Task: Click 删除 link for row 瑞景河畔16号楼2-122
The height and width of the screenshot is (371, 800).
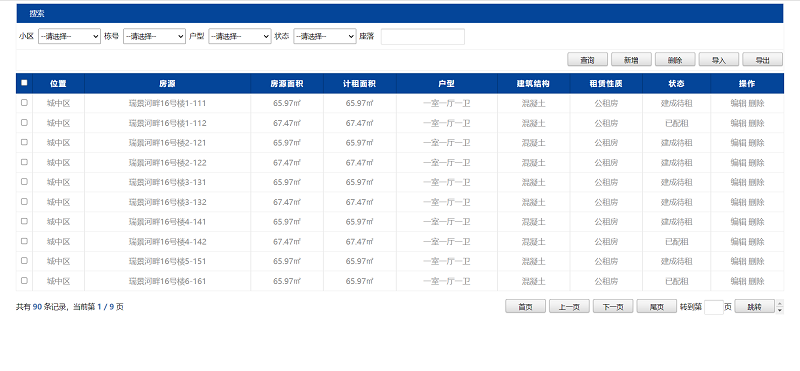Action: 756,163
